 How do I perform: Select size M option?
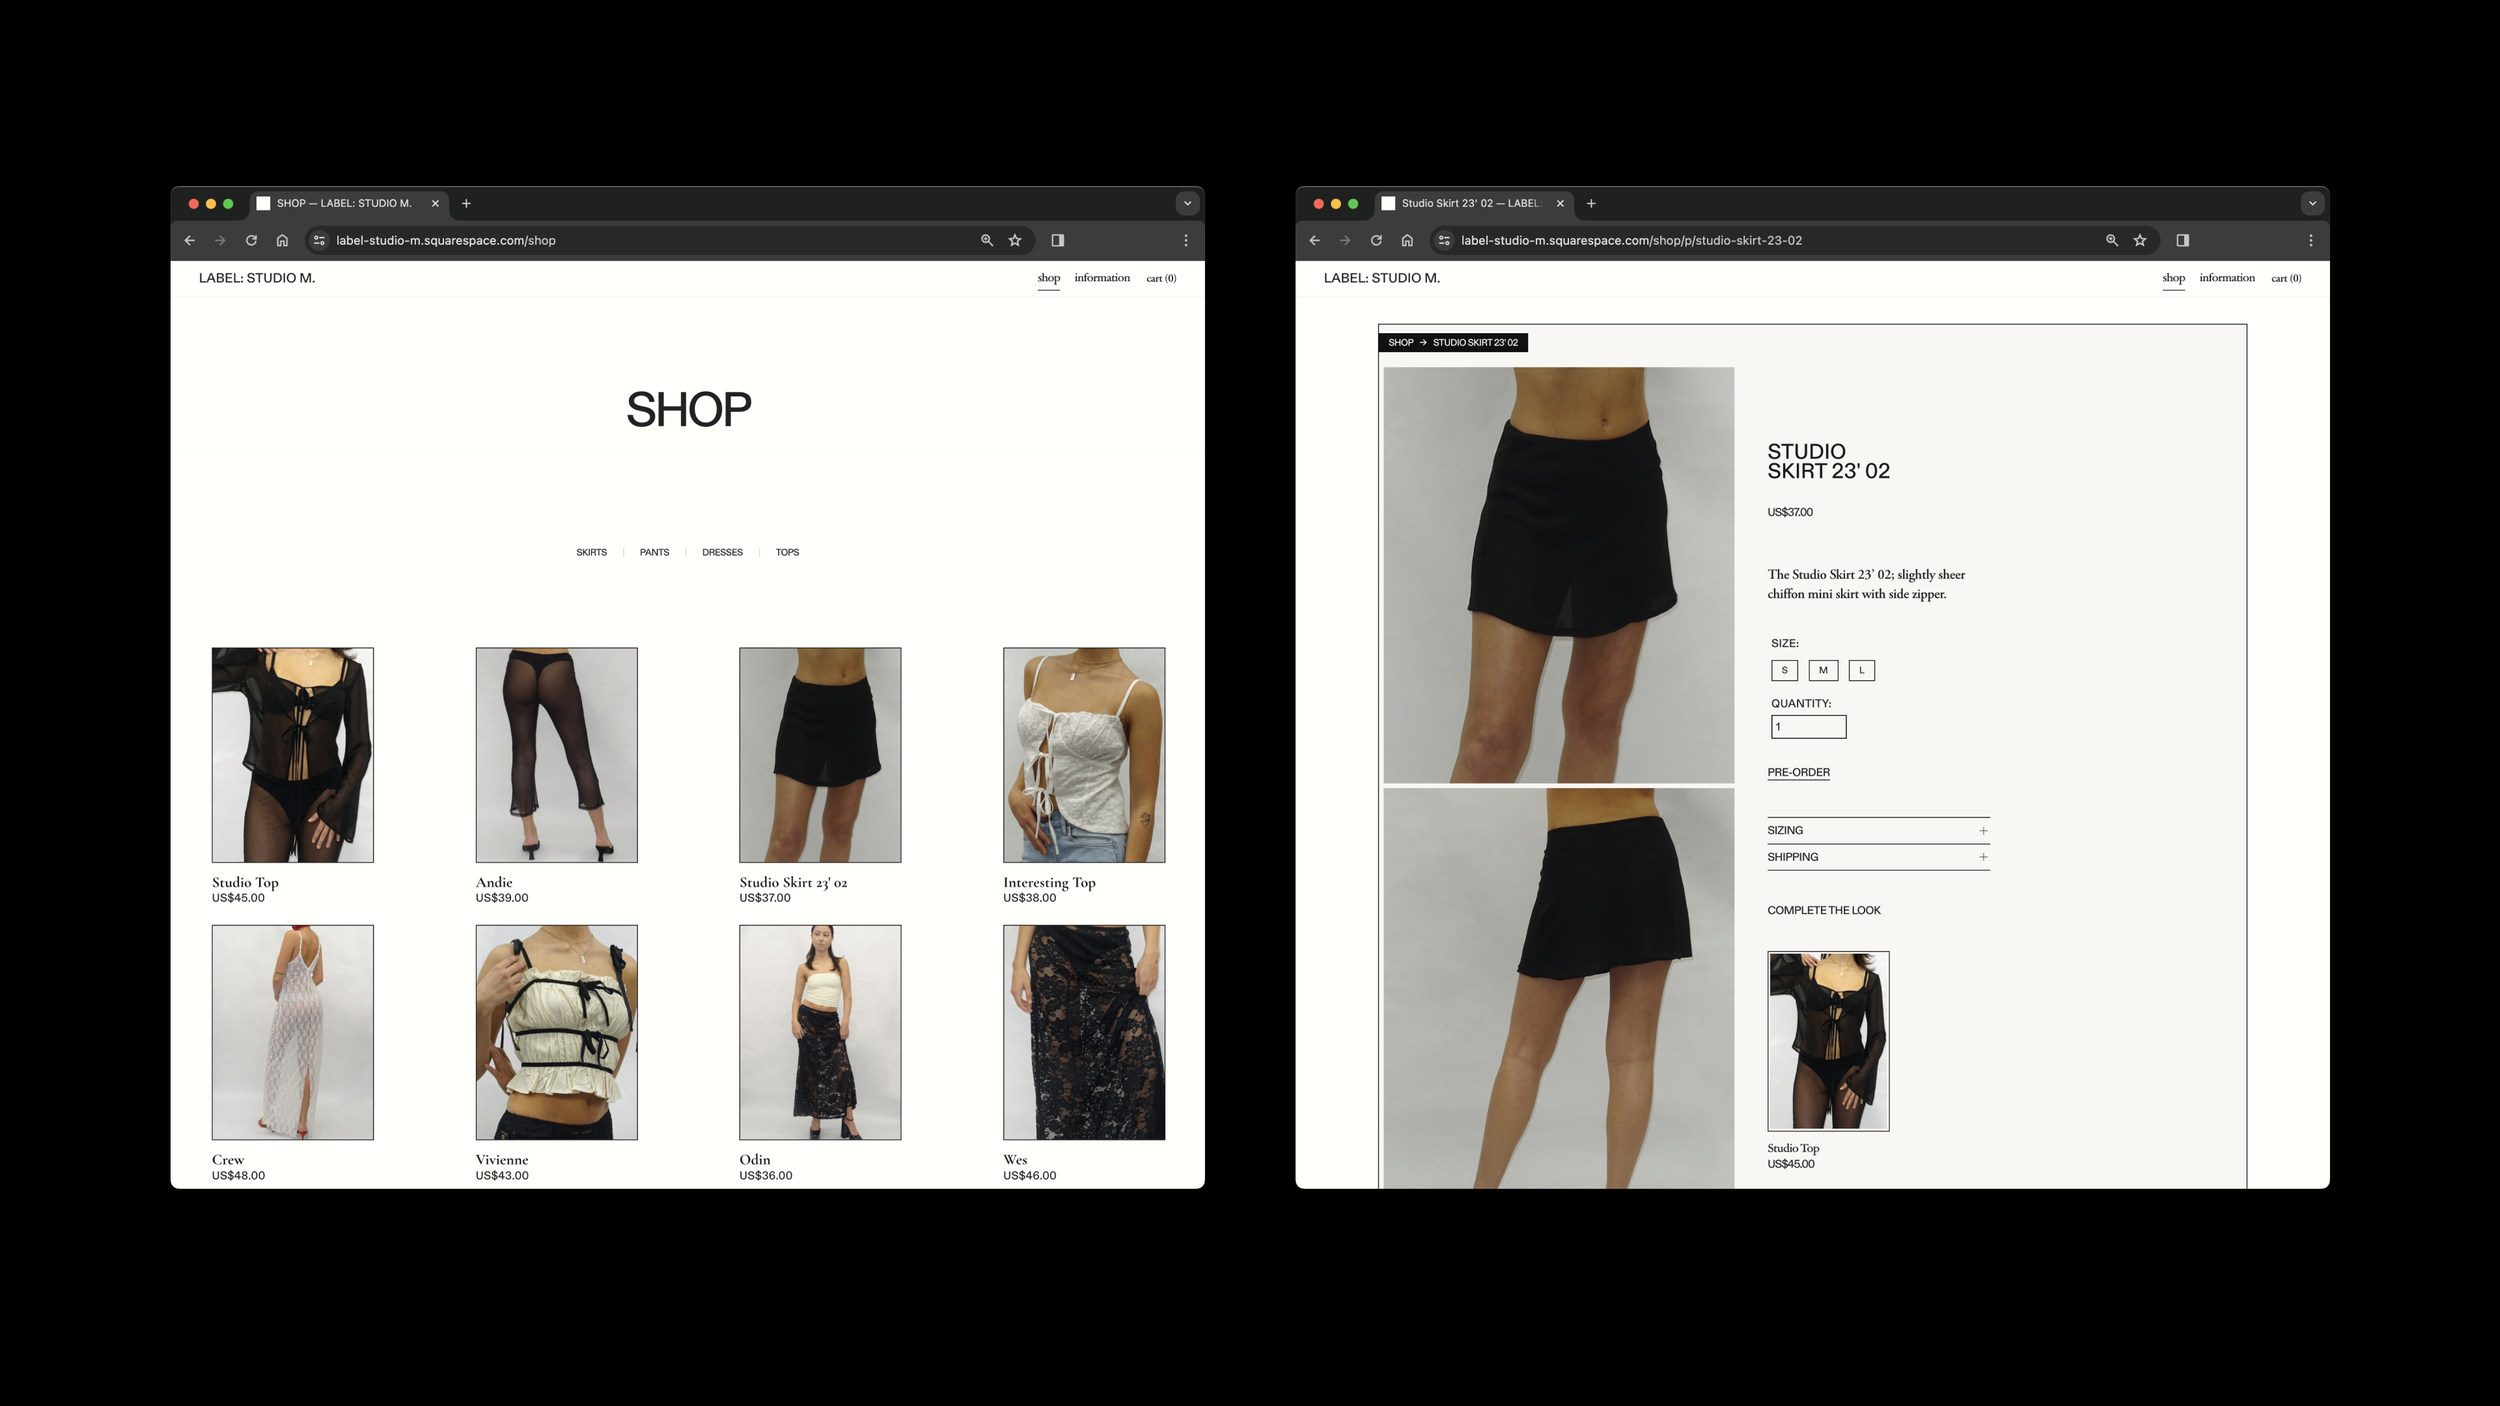[1823, 670]
